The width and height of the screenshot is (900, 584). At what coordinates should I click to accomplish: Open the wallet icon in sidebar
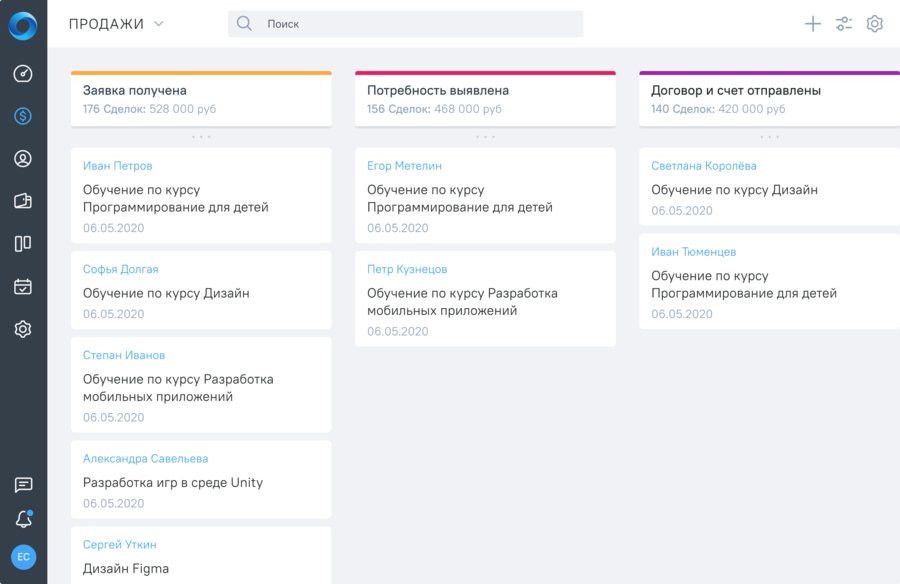click(23, 201)
